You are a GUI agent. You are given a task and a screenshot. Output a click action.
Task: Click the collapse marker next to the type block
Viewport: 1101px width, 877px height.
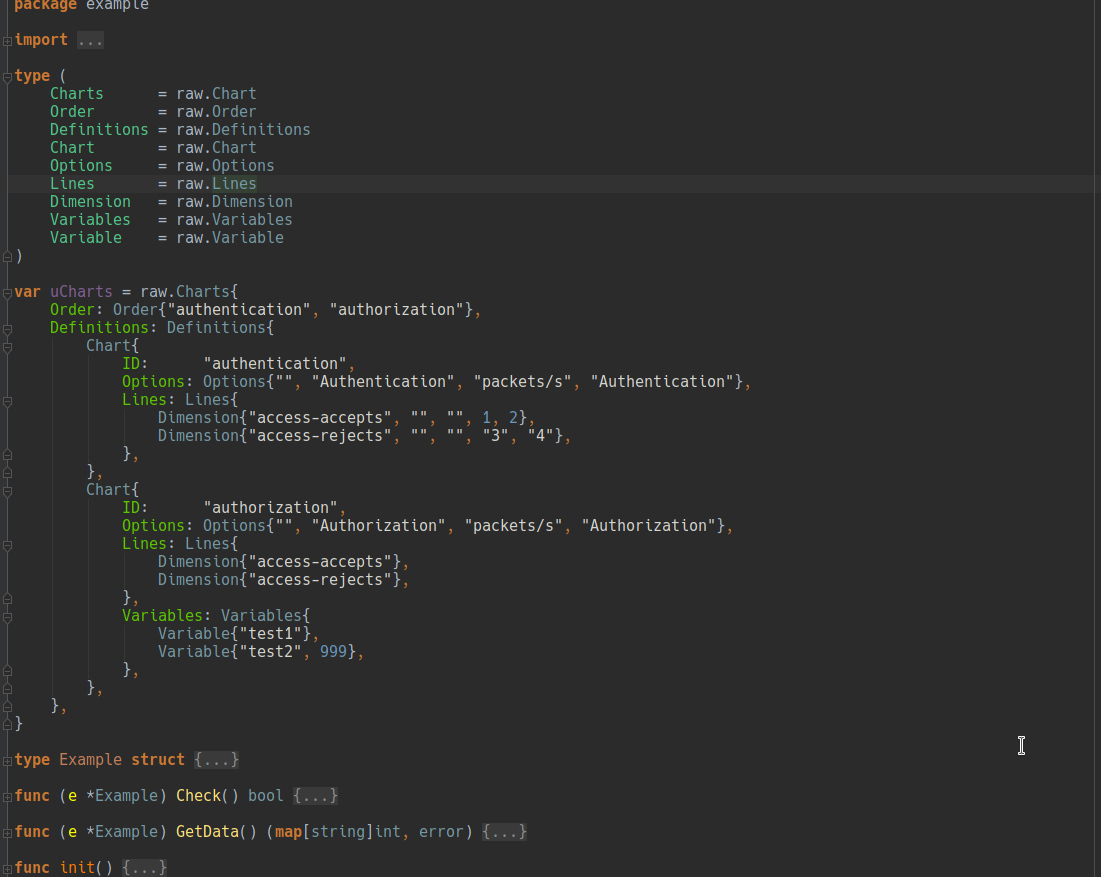pyautogui.click(x=7, y=75)
